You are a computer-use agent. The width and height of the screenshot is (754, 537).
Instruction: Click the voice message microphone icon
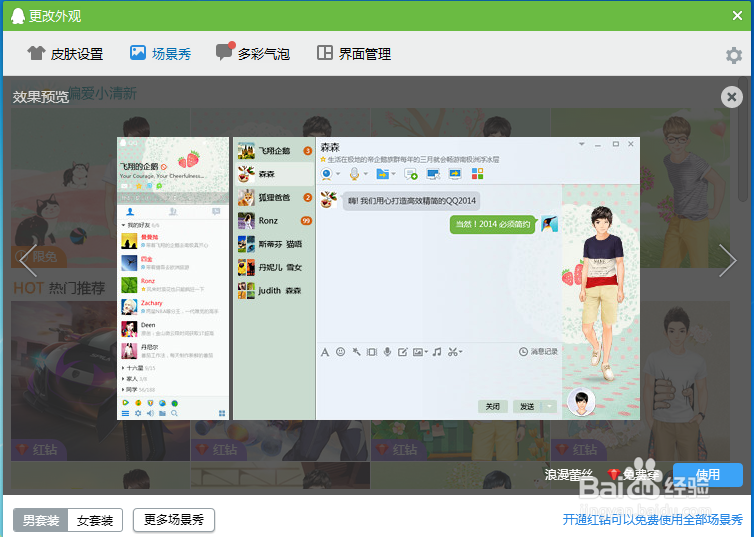[387, 352]
